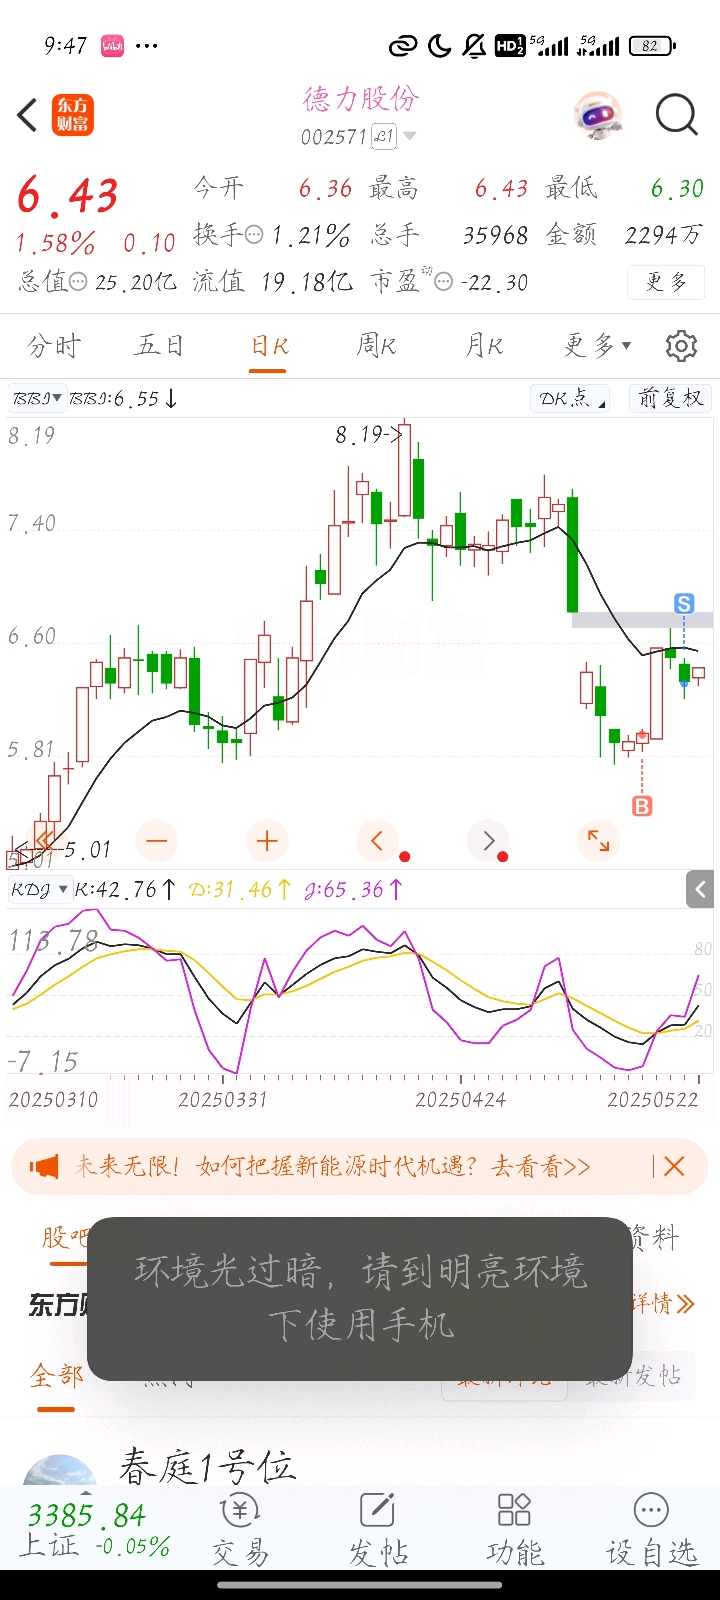Tap the battery indicator in status bar
Image resolution: width=720 pixels, height=1600 pixels.
tap(653, 46)
